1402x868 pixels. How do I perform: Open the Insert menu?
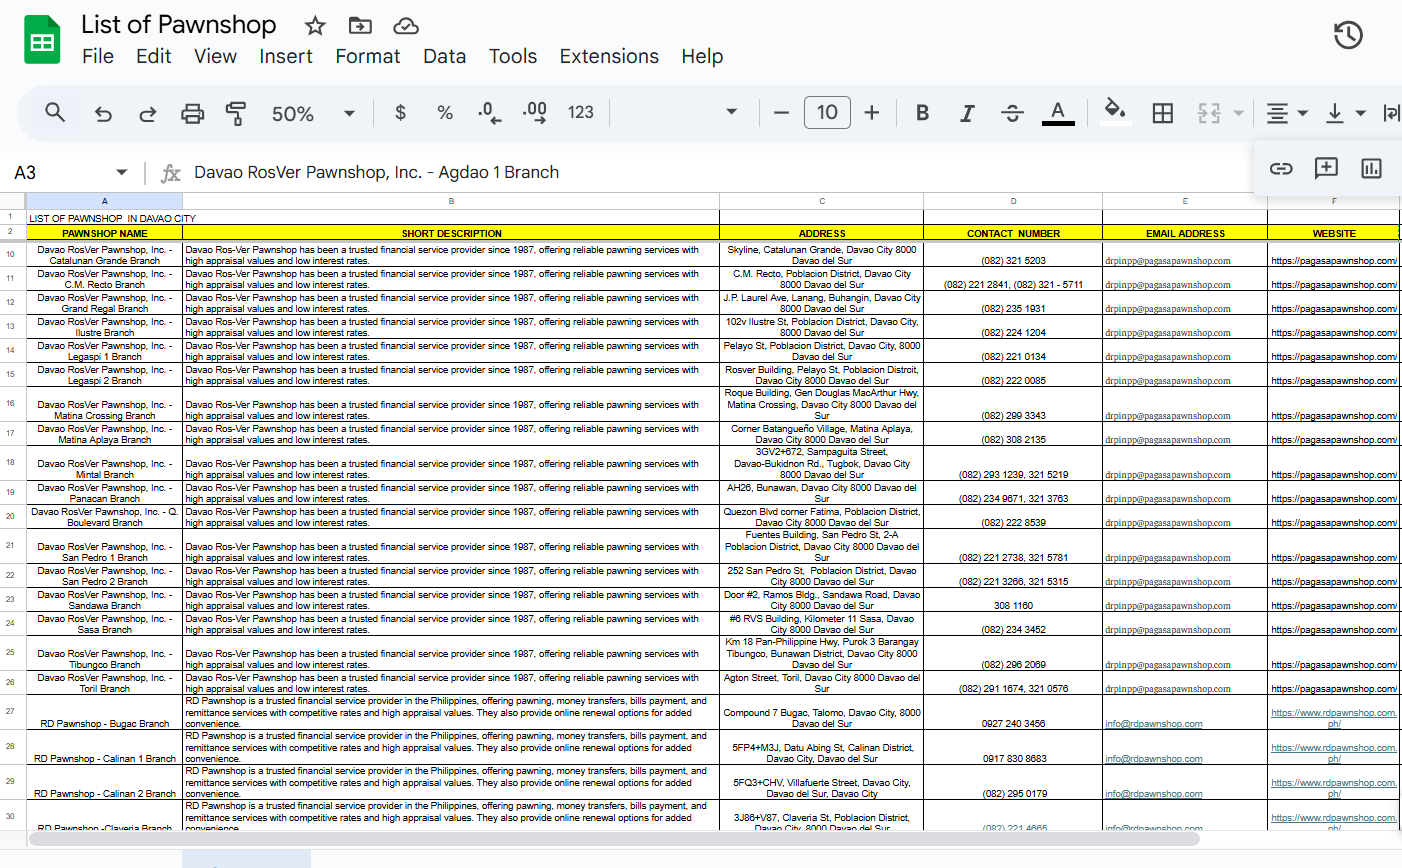coord(286,56)
